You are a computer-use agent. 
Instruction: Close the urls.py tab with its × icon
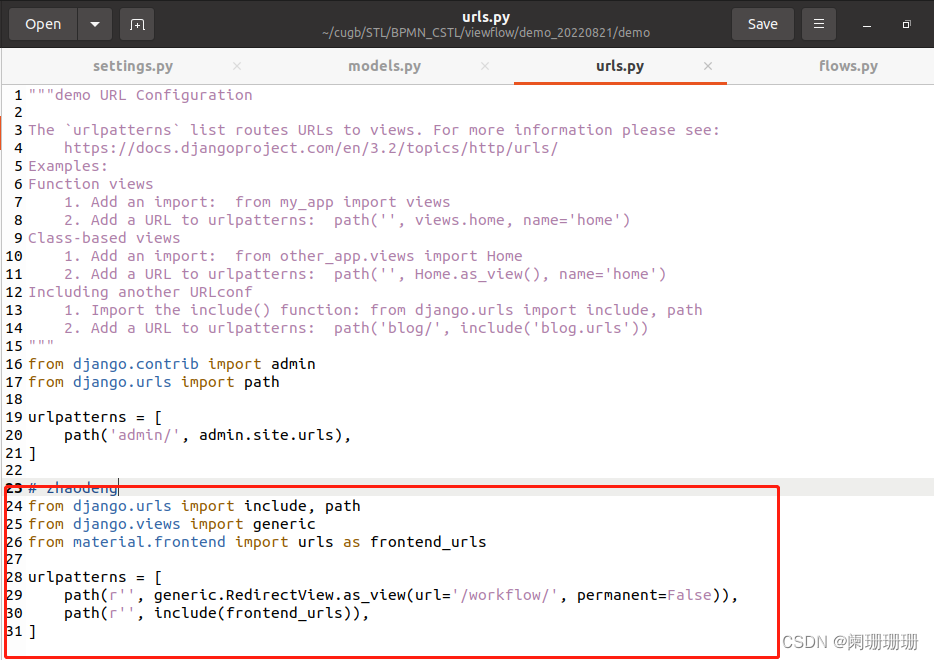click(x=708, y=66)
